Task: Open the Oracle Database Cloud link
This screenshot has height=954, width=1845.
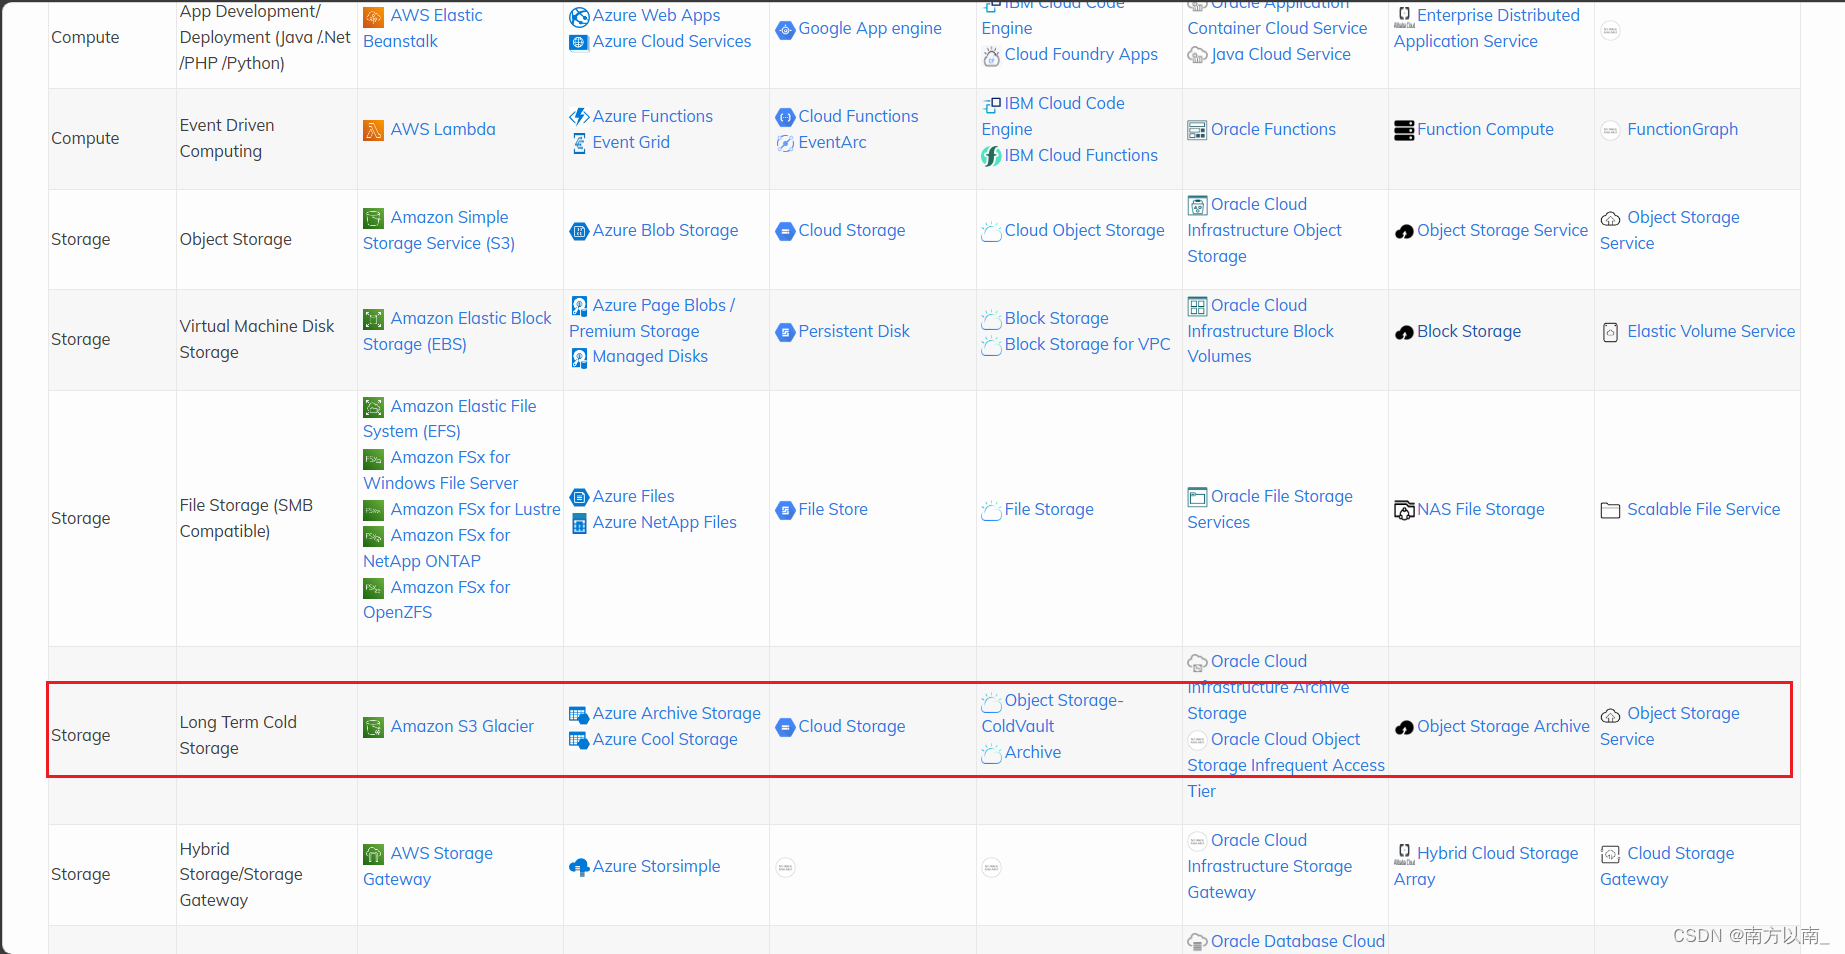Action: [x=1298, y=942]
